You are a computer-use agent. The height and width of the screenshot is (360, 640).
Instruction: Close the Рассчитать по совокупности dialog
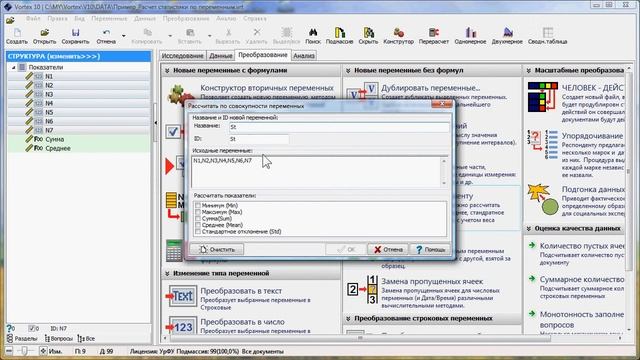coord(442,104)
